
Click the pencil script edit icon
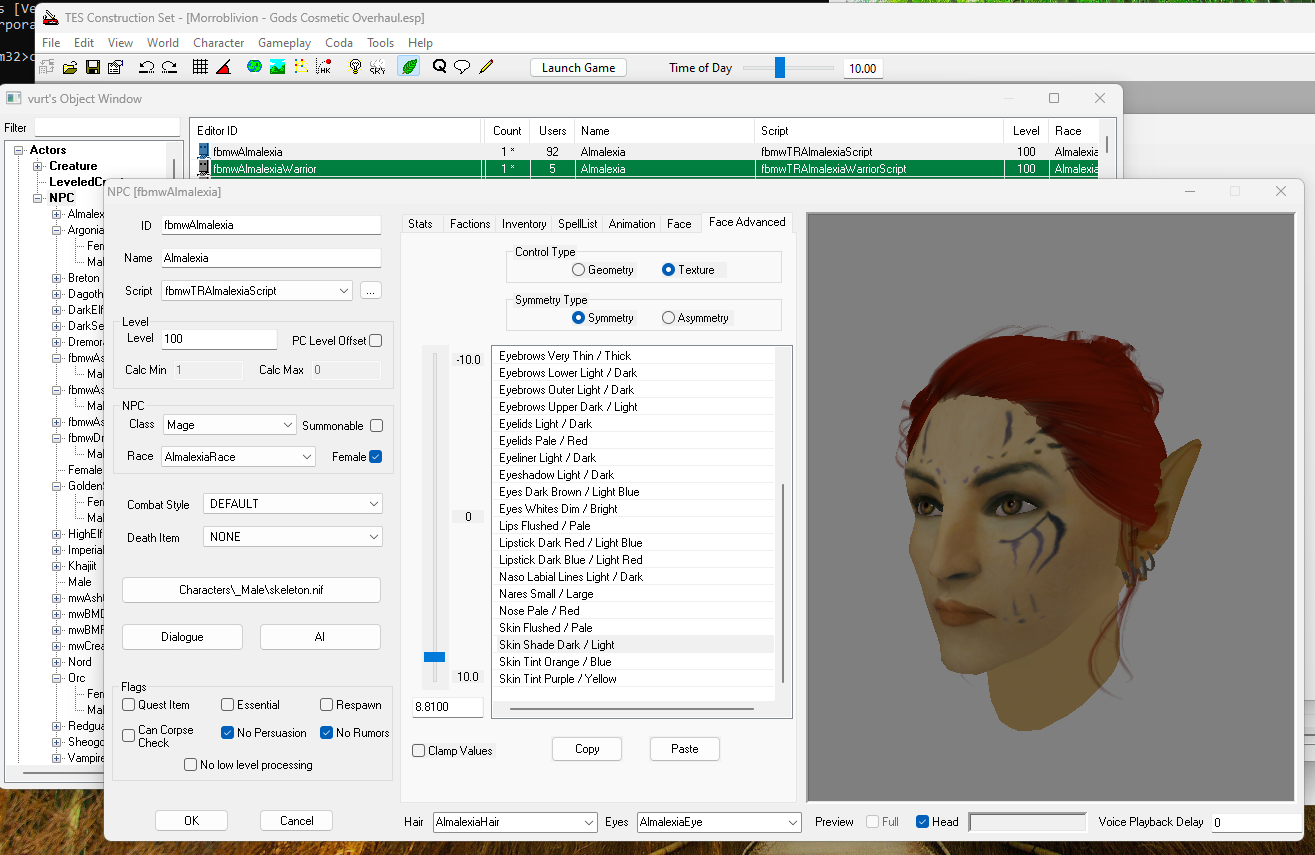pos(486,67)
